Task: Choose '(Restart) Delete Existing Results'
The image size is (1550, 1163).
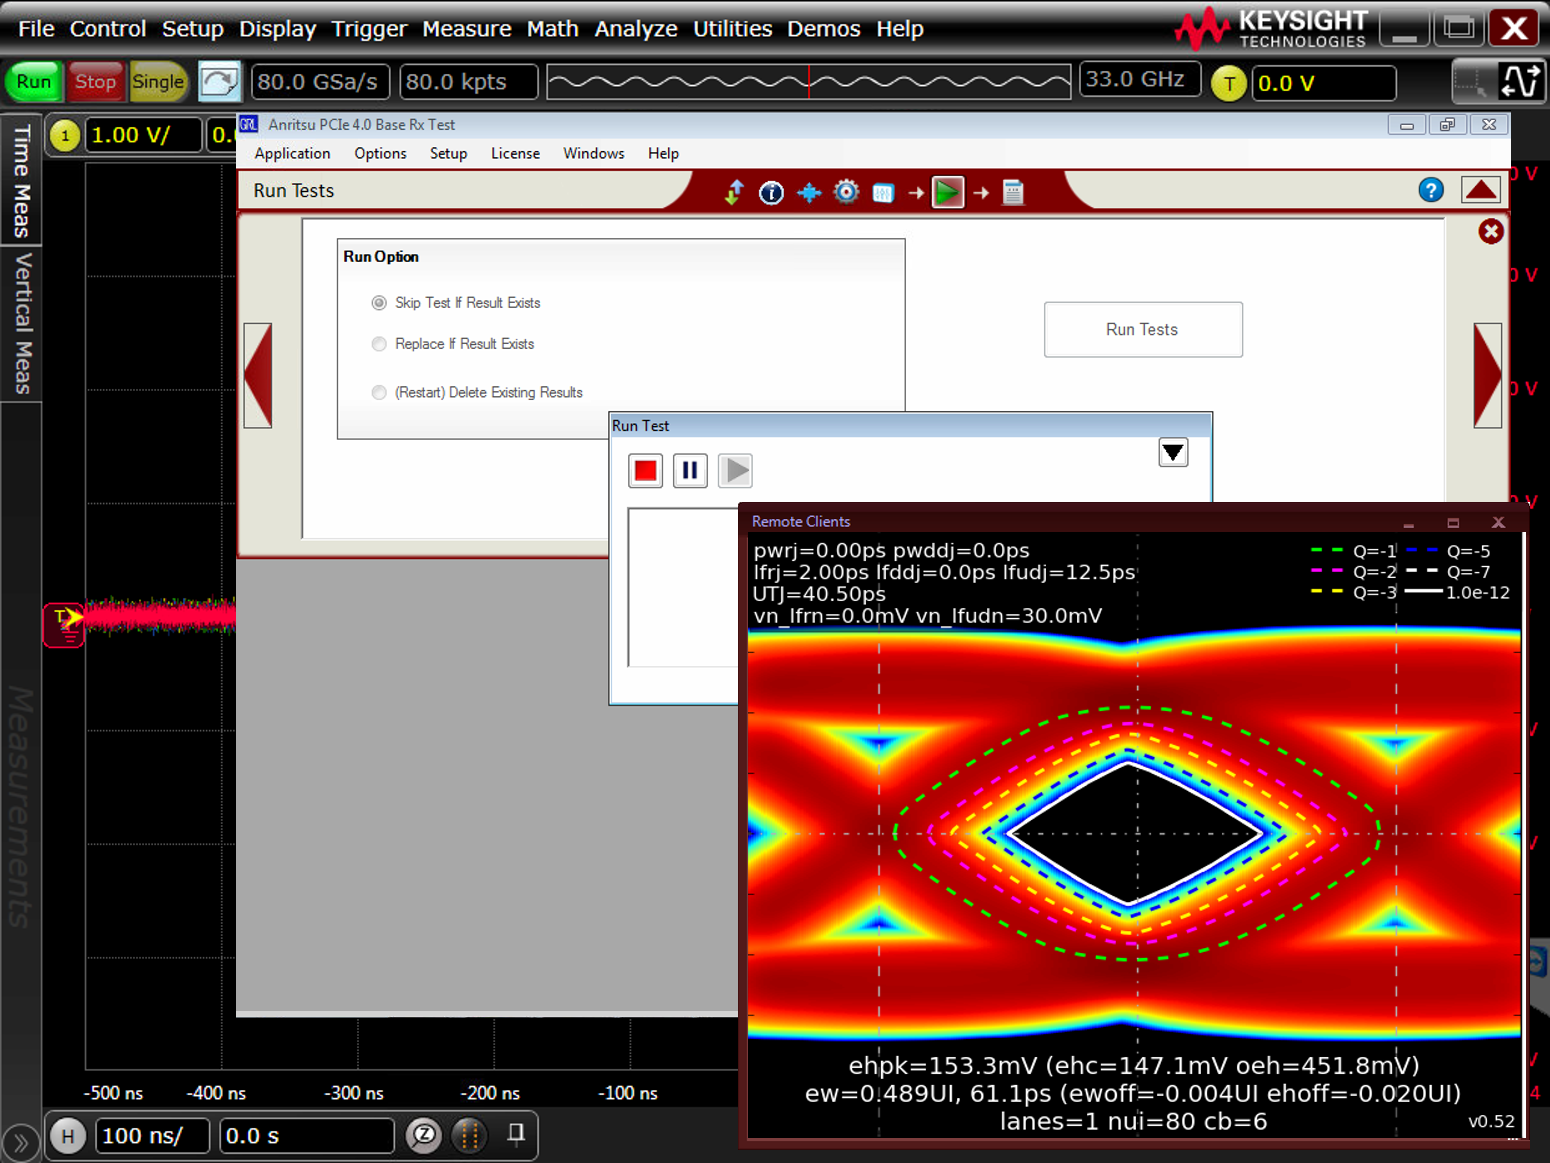Action: click(x=379, y=392)
